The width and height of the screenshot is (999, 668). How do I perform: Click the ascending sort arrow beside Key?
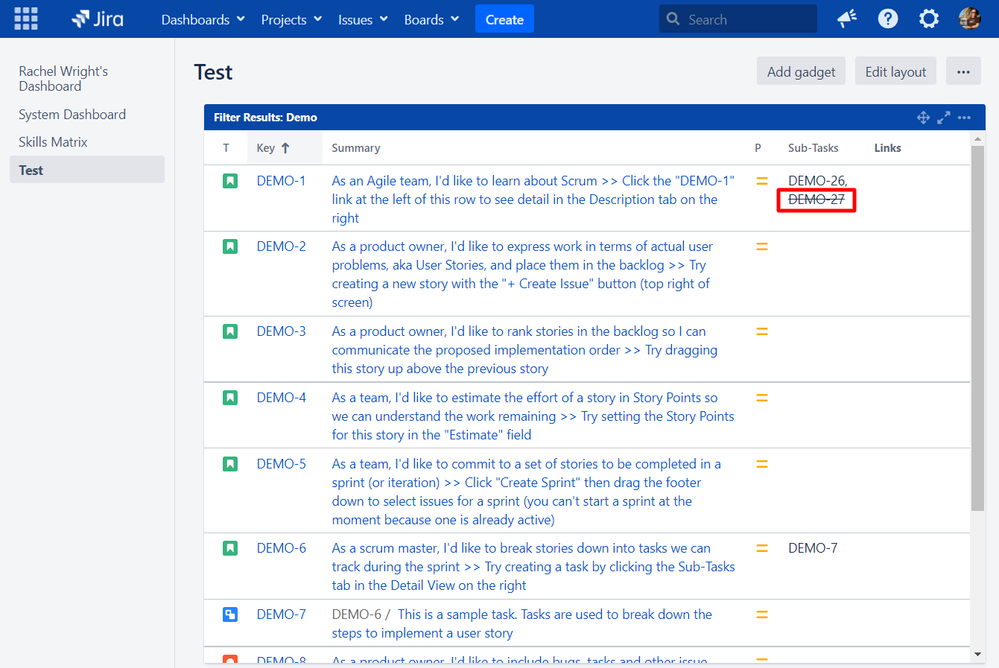click(x=285, y=148)
